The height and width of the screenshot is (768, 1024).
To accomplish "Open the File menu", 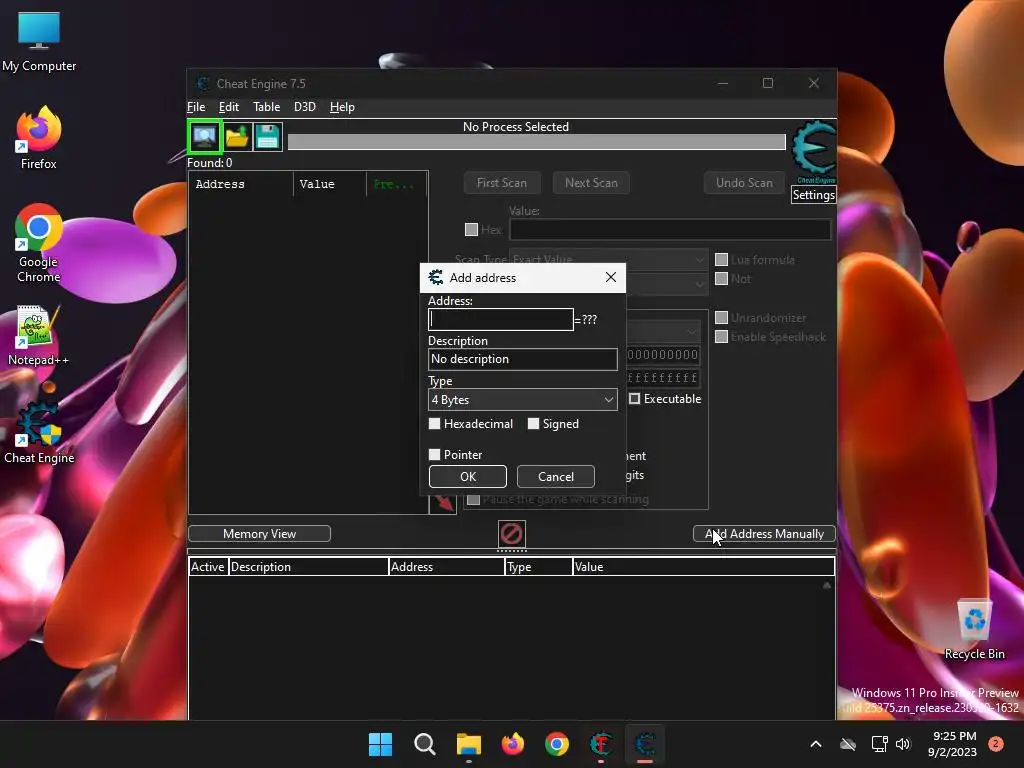I will click(x=196, y=107).
